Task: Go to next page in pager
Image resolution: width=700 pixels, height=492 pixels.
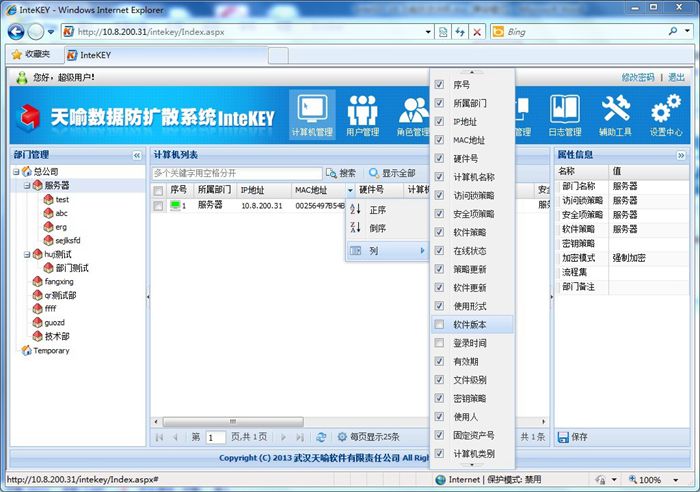Action: click(283, 437)
